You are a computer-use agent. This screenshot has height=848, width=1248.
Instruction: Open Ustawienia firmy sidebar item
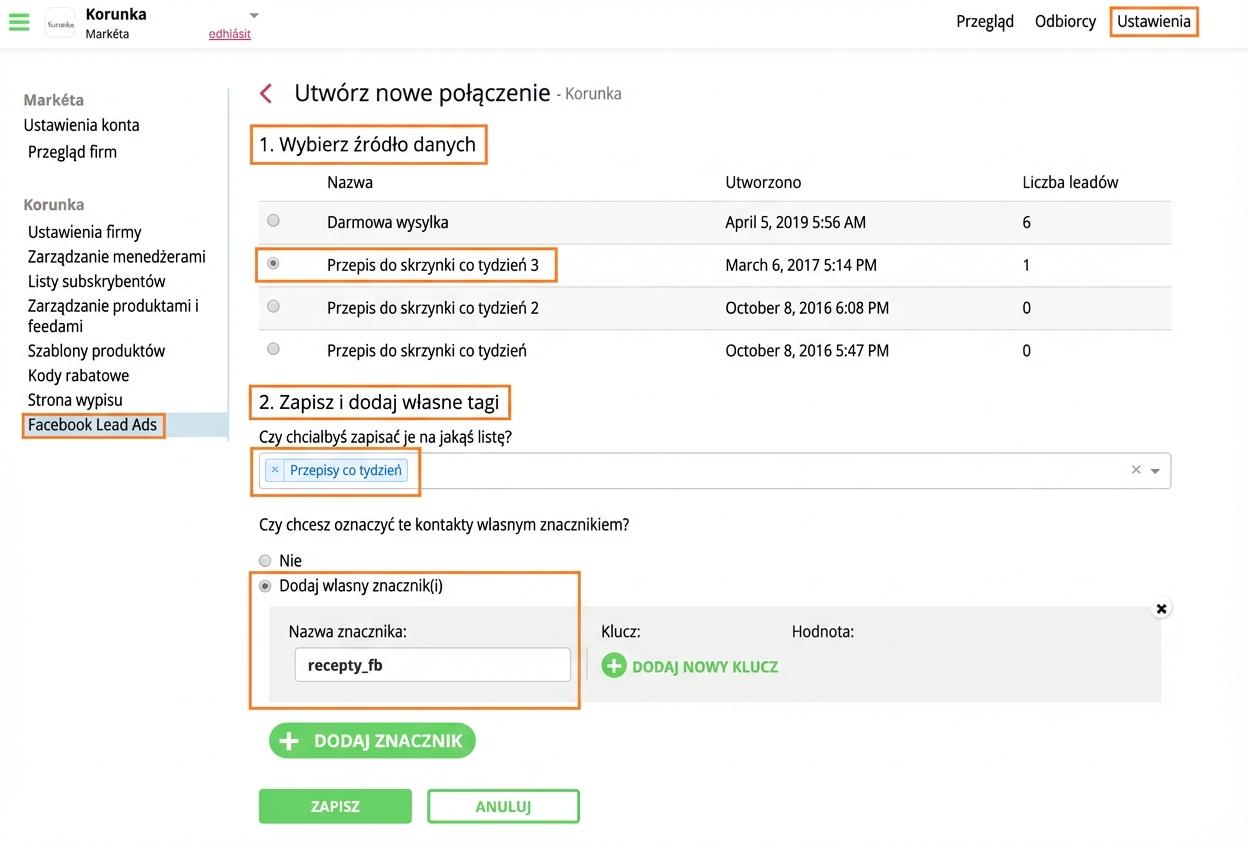(x=85, y=232)
